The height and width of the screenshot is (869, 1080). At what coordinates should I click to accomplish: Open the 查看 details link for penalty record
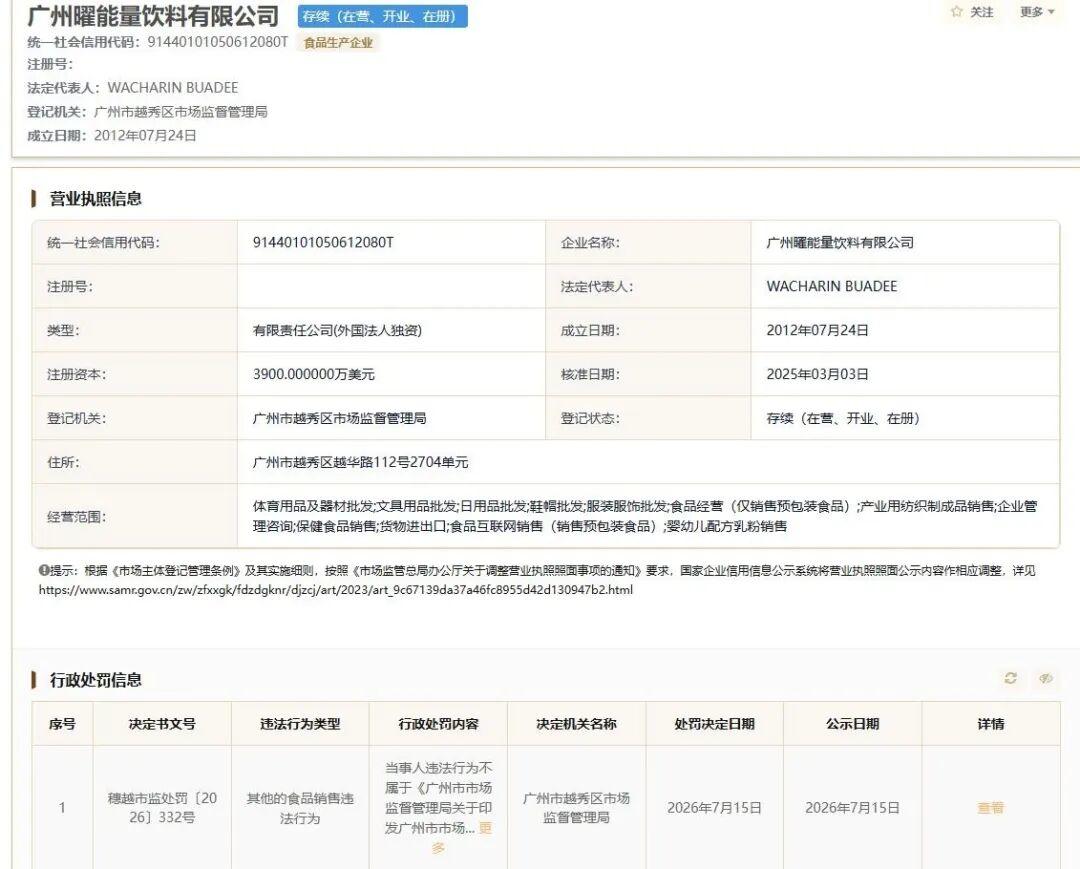click(x=990, y=808)
